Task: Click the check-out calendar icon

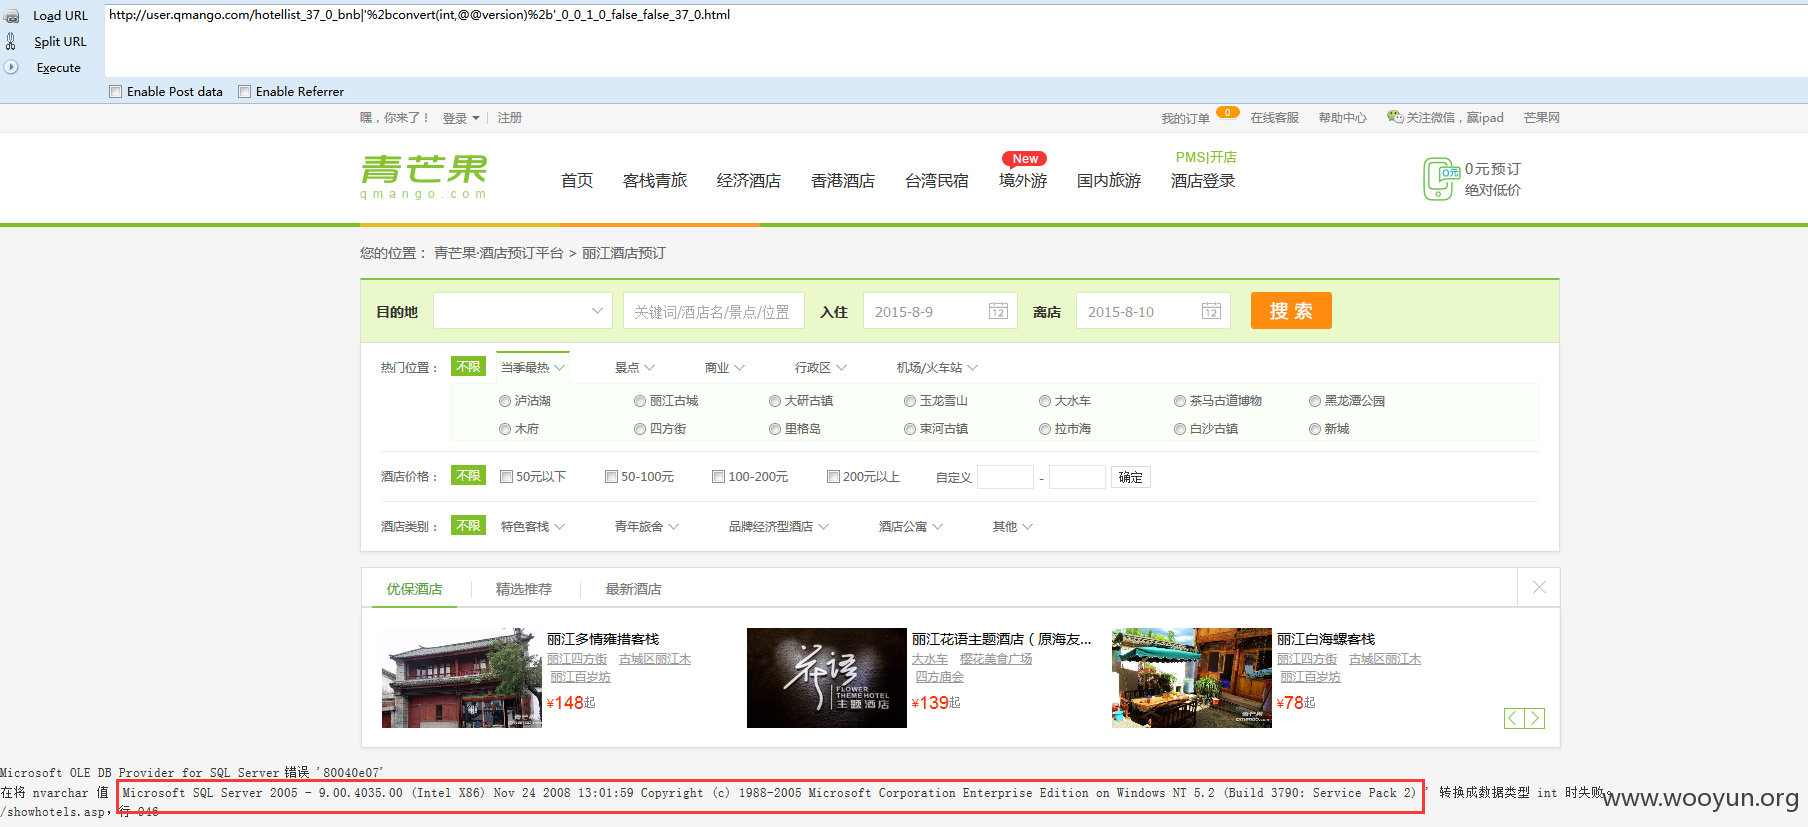Action: click(x=1211, y=311)
